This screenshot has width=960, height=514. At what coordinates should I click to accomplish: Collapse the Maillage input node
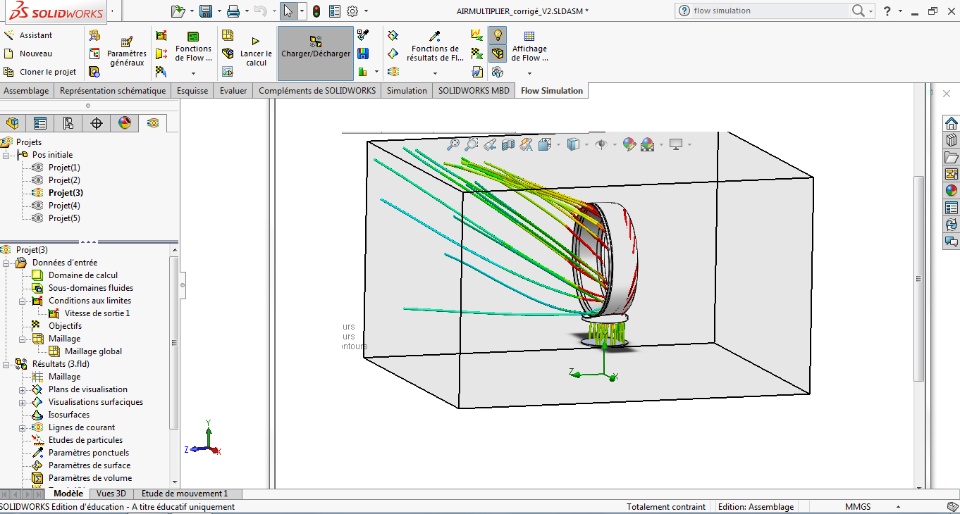pos(22,339)
